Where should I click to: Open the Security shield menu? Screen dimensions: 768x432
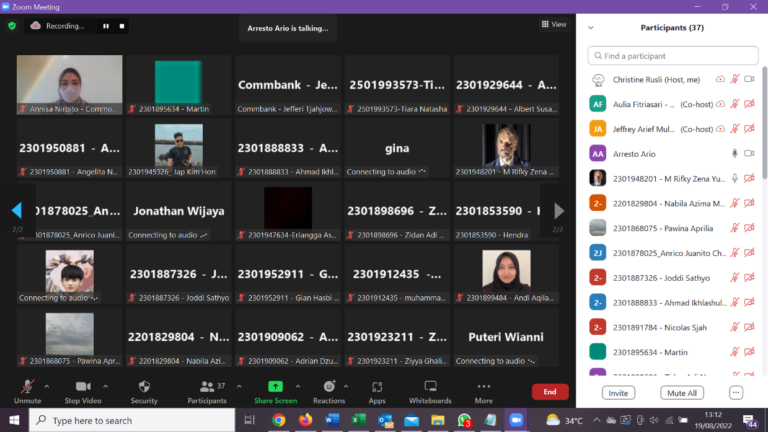click(x=144, y=392)
